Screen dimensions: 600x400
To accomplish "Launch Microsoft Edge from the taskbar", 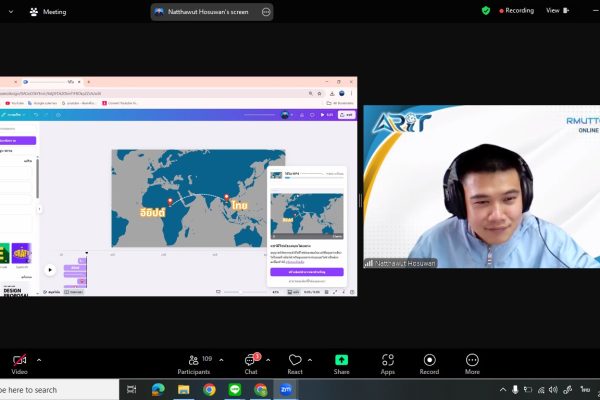I will (x=158, y=390).
